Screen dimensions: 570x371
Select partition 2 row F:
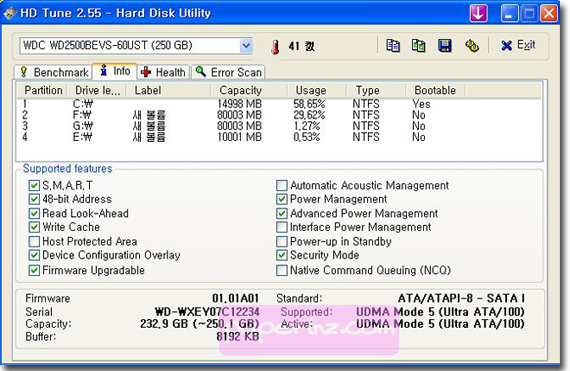tap(279, 115)
